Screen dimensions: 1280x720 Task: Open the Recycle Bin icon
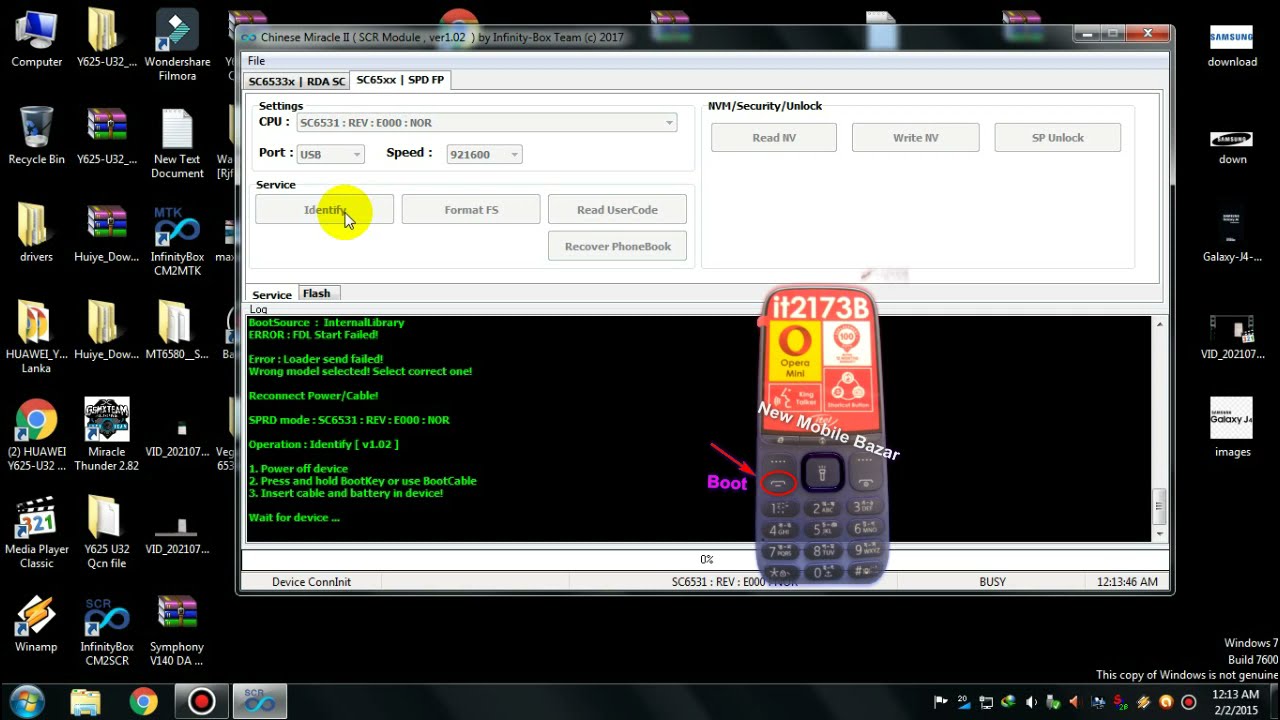point(36,136)
